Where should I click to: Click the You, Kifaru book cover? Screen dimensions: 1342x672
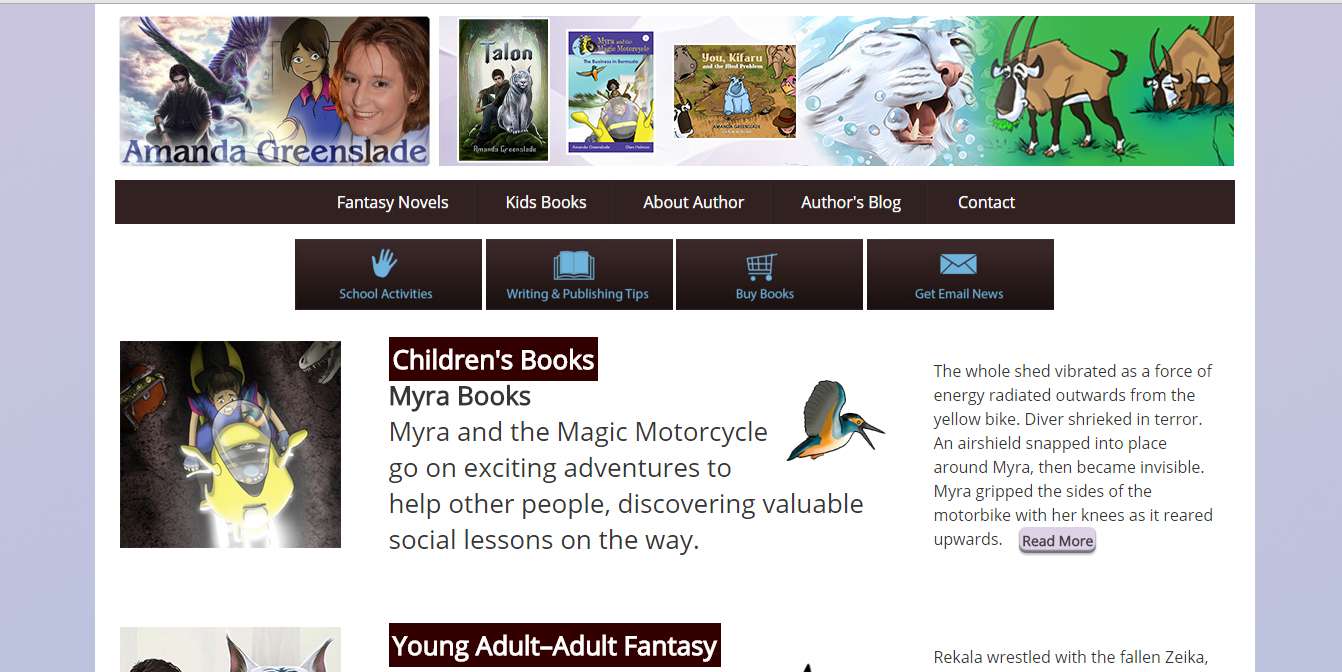[735, 91]
